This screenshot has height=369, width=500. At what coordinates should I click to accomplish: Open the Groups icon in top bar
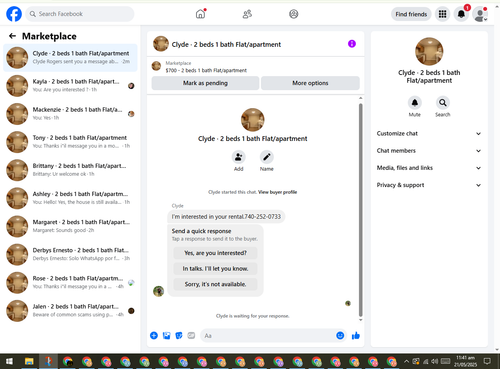pyautogui.click(x=293, y=14)
